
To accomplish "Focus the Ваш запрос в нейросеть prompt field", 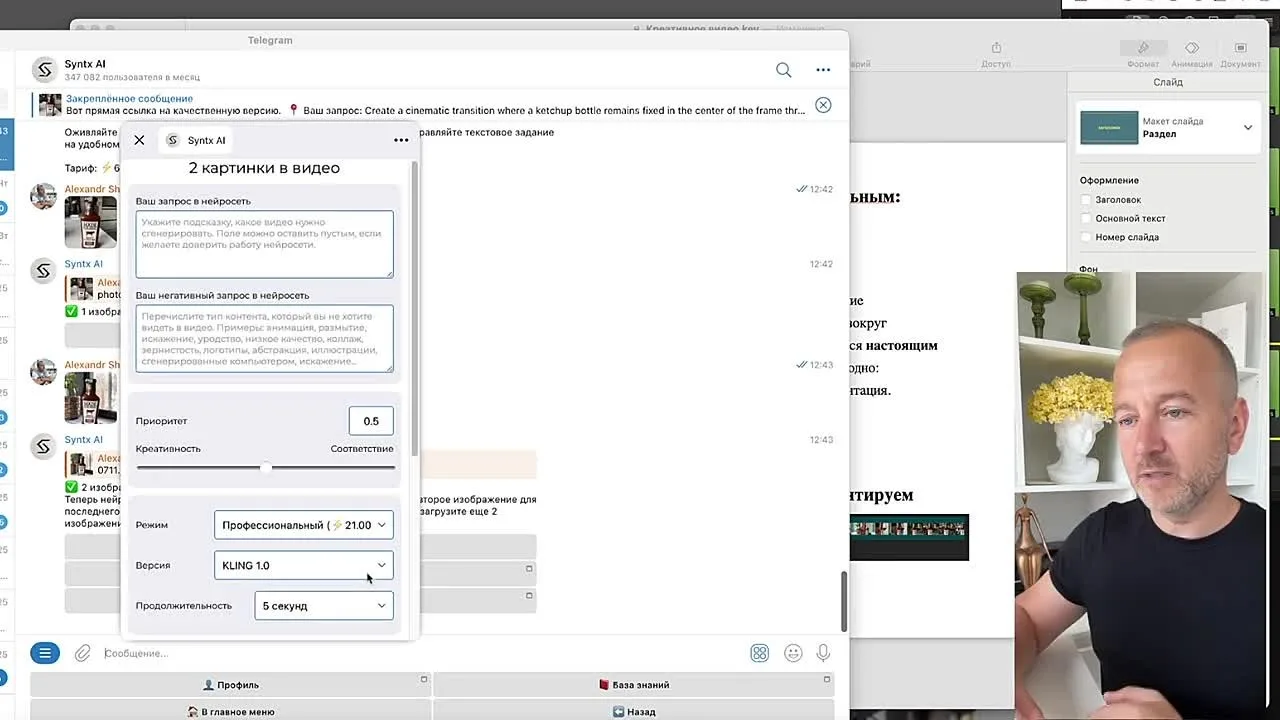I will (264, 244).
